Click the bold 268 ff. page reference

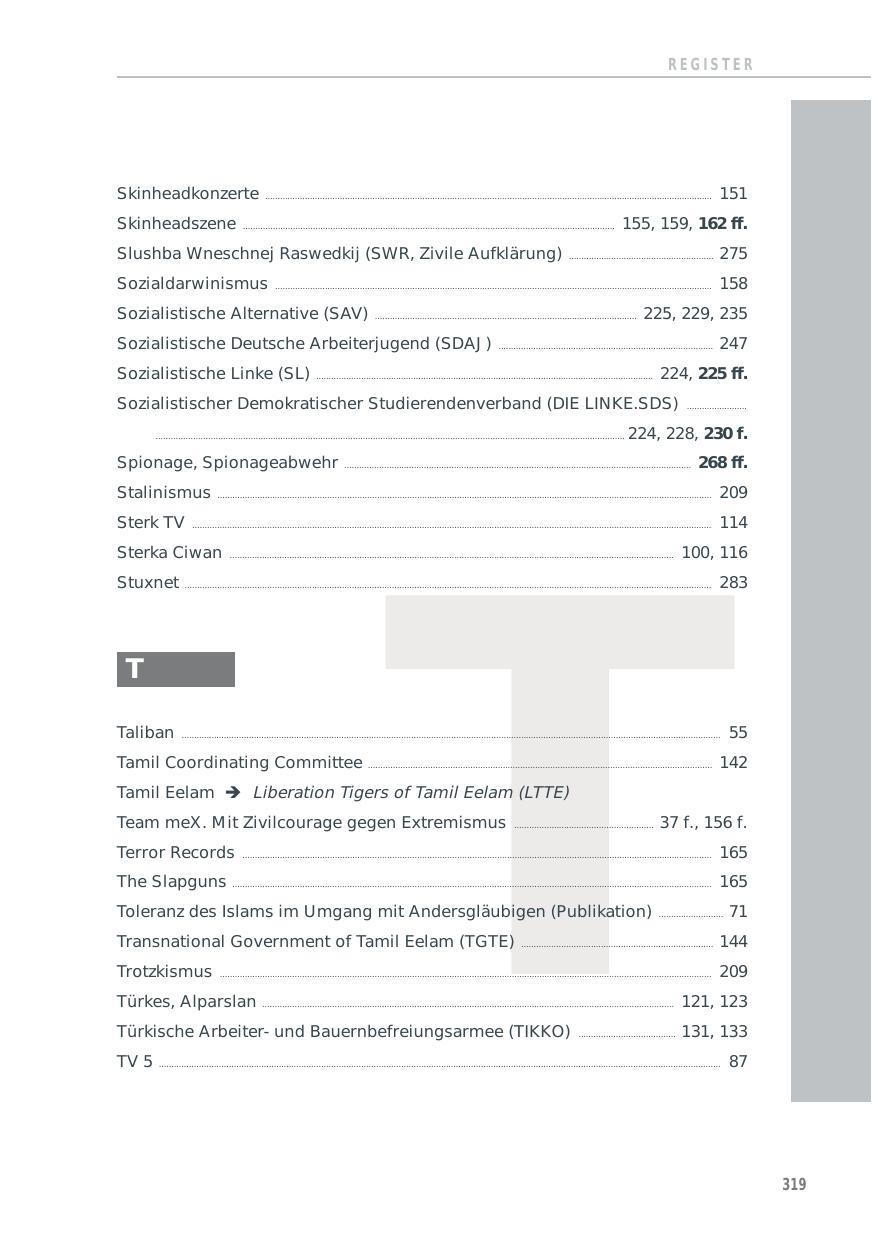[723, 462]
